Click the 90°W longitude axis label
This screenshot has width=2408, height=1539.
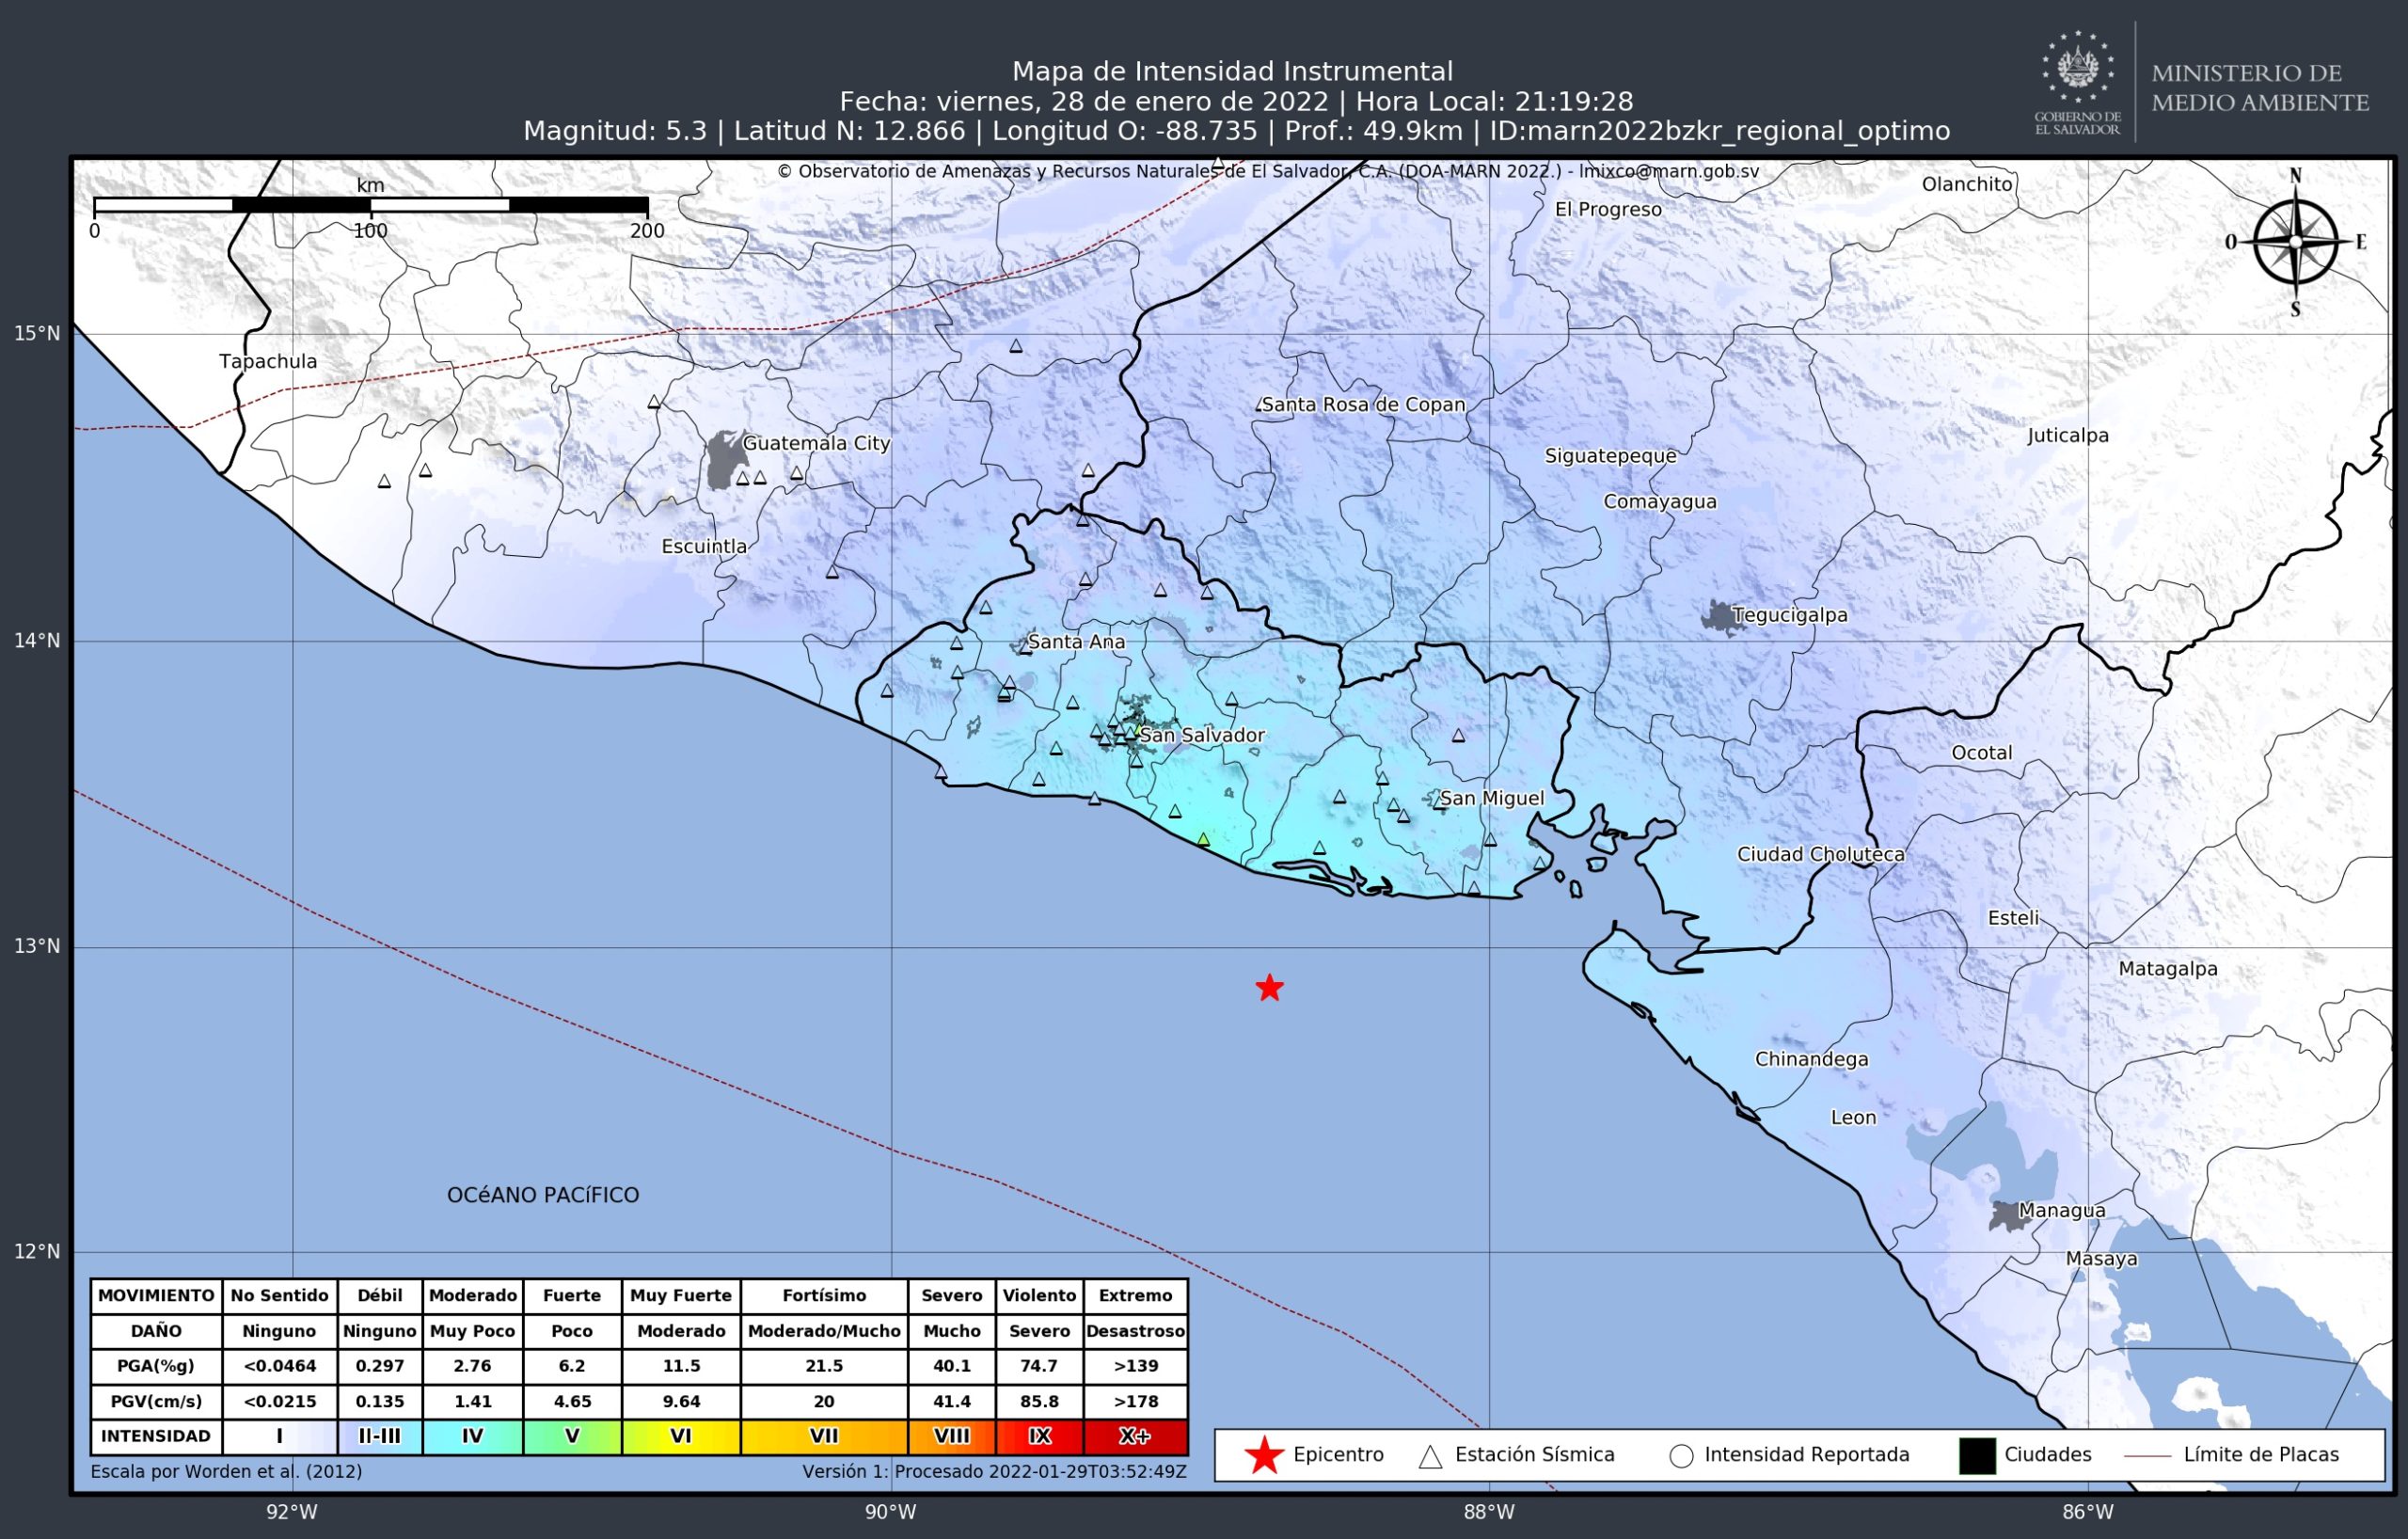891,1512
